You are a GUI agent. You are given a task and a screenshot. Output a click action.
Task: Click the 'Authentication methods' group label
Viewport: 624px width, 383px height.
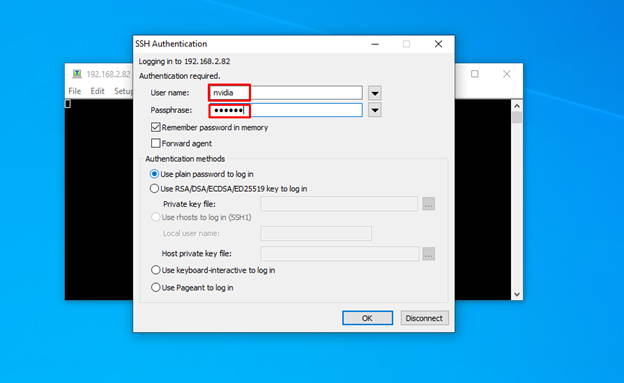pos(185,159)
